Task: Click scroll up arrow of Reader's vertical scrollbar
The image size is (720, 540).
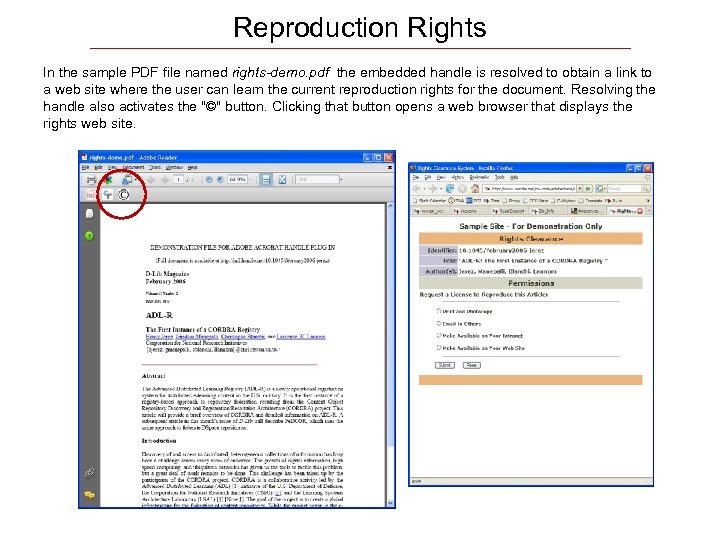Action: [390, 206]
